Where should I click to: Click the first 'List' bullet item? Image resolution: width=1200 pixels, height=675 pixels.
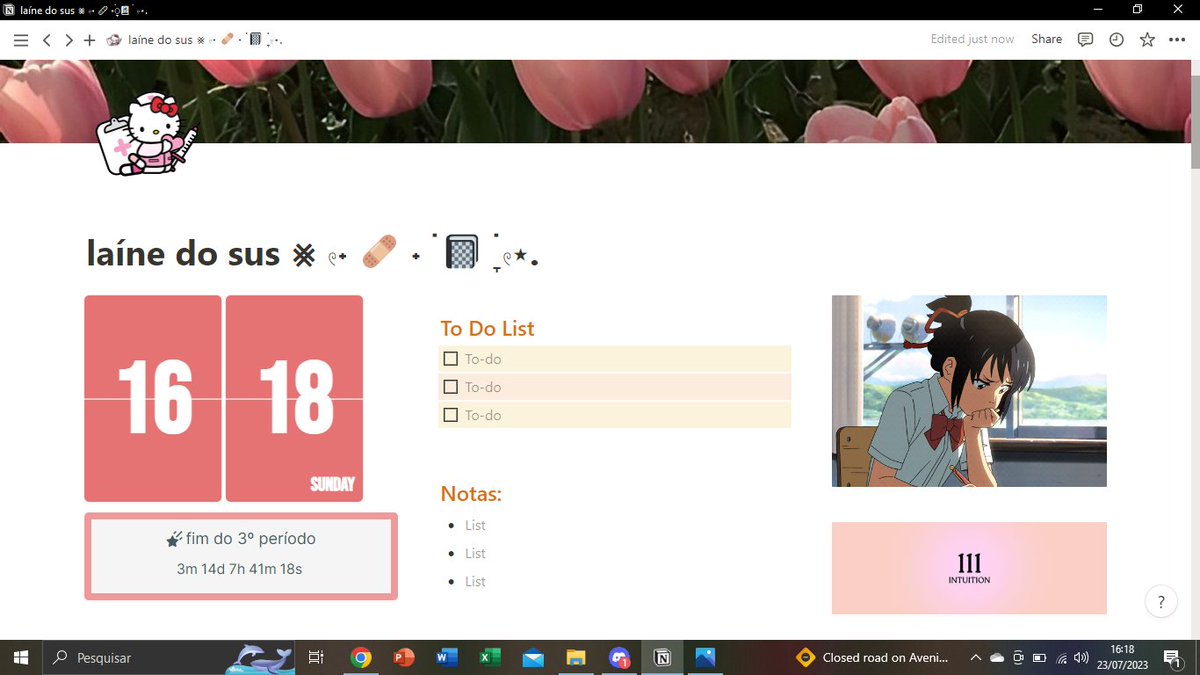[475, 525]
